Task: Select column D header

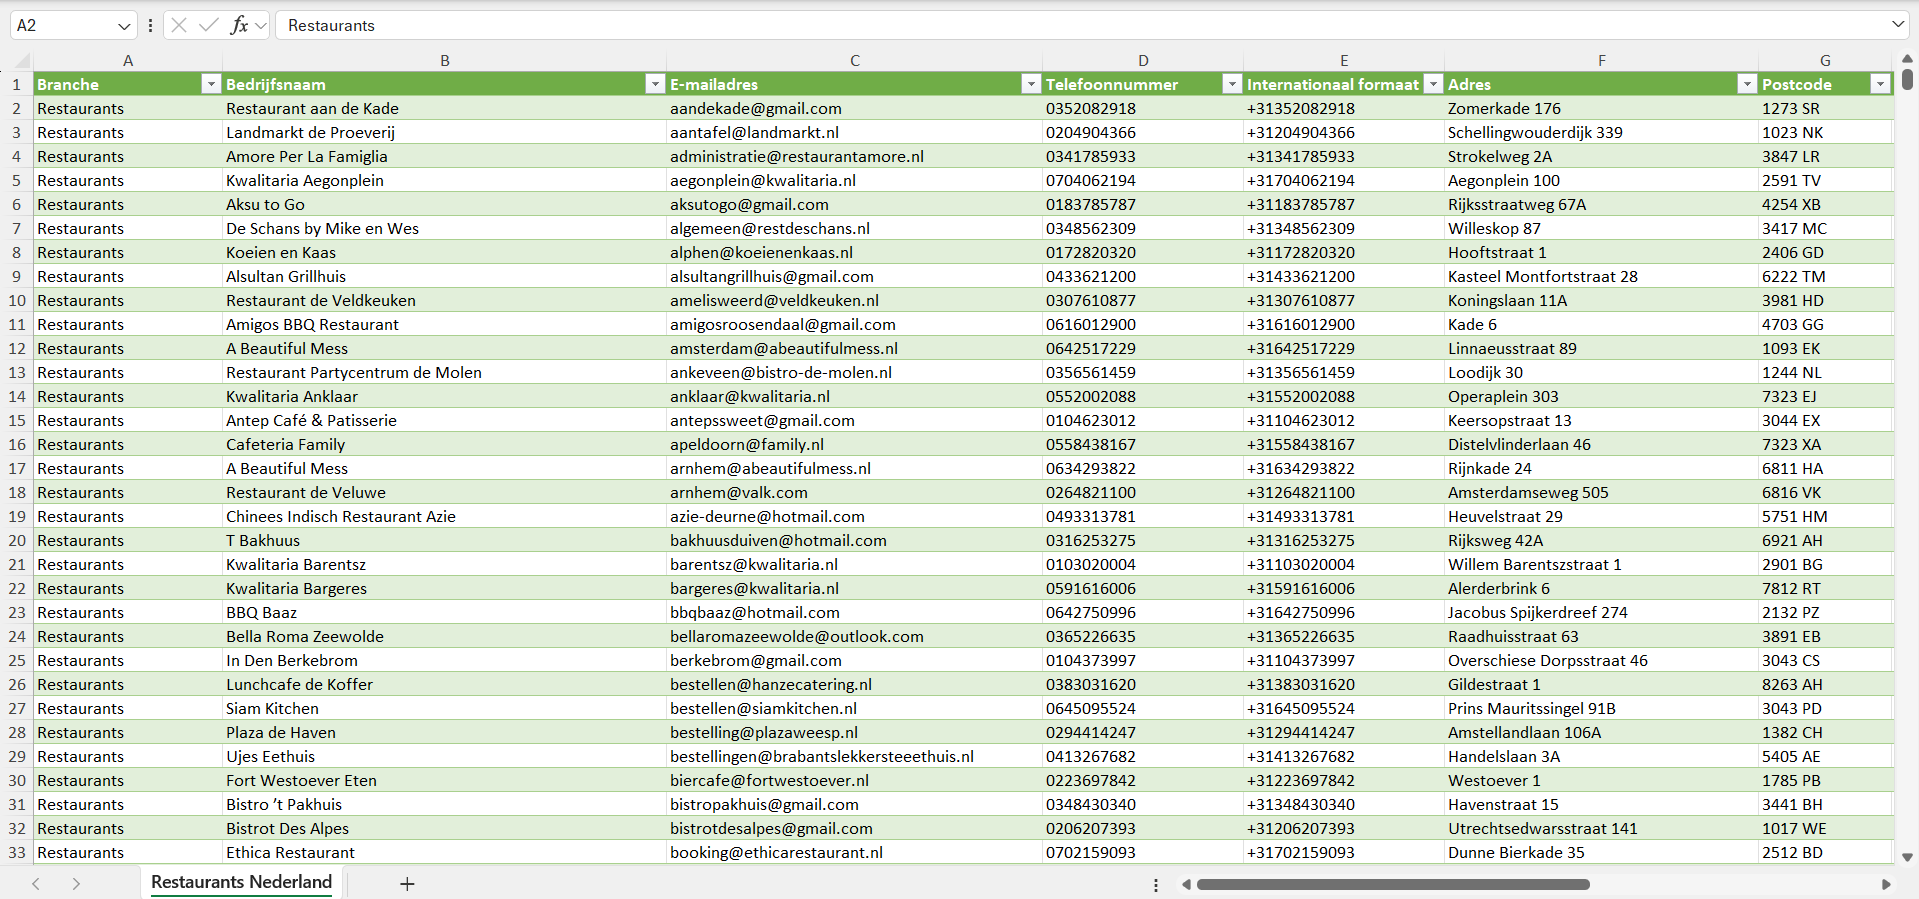Action: pos(1142,60)
